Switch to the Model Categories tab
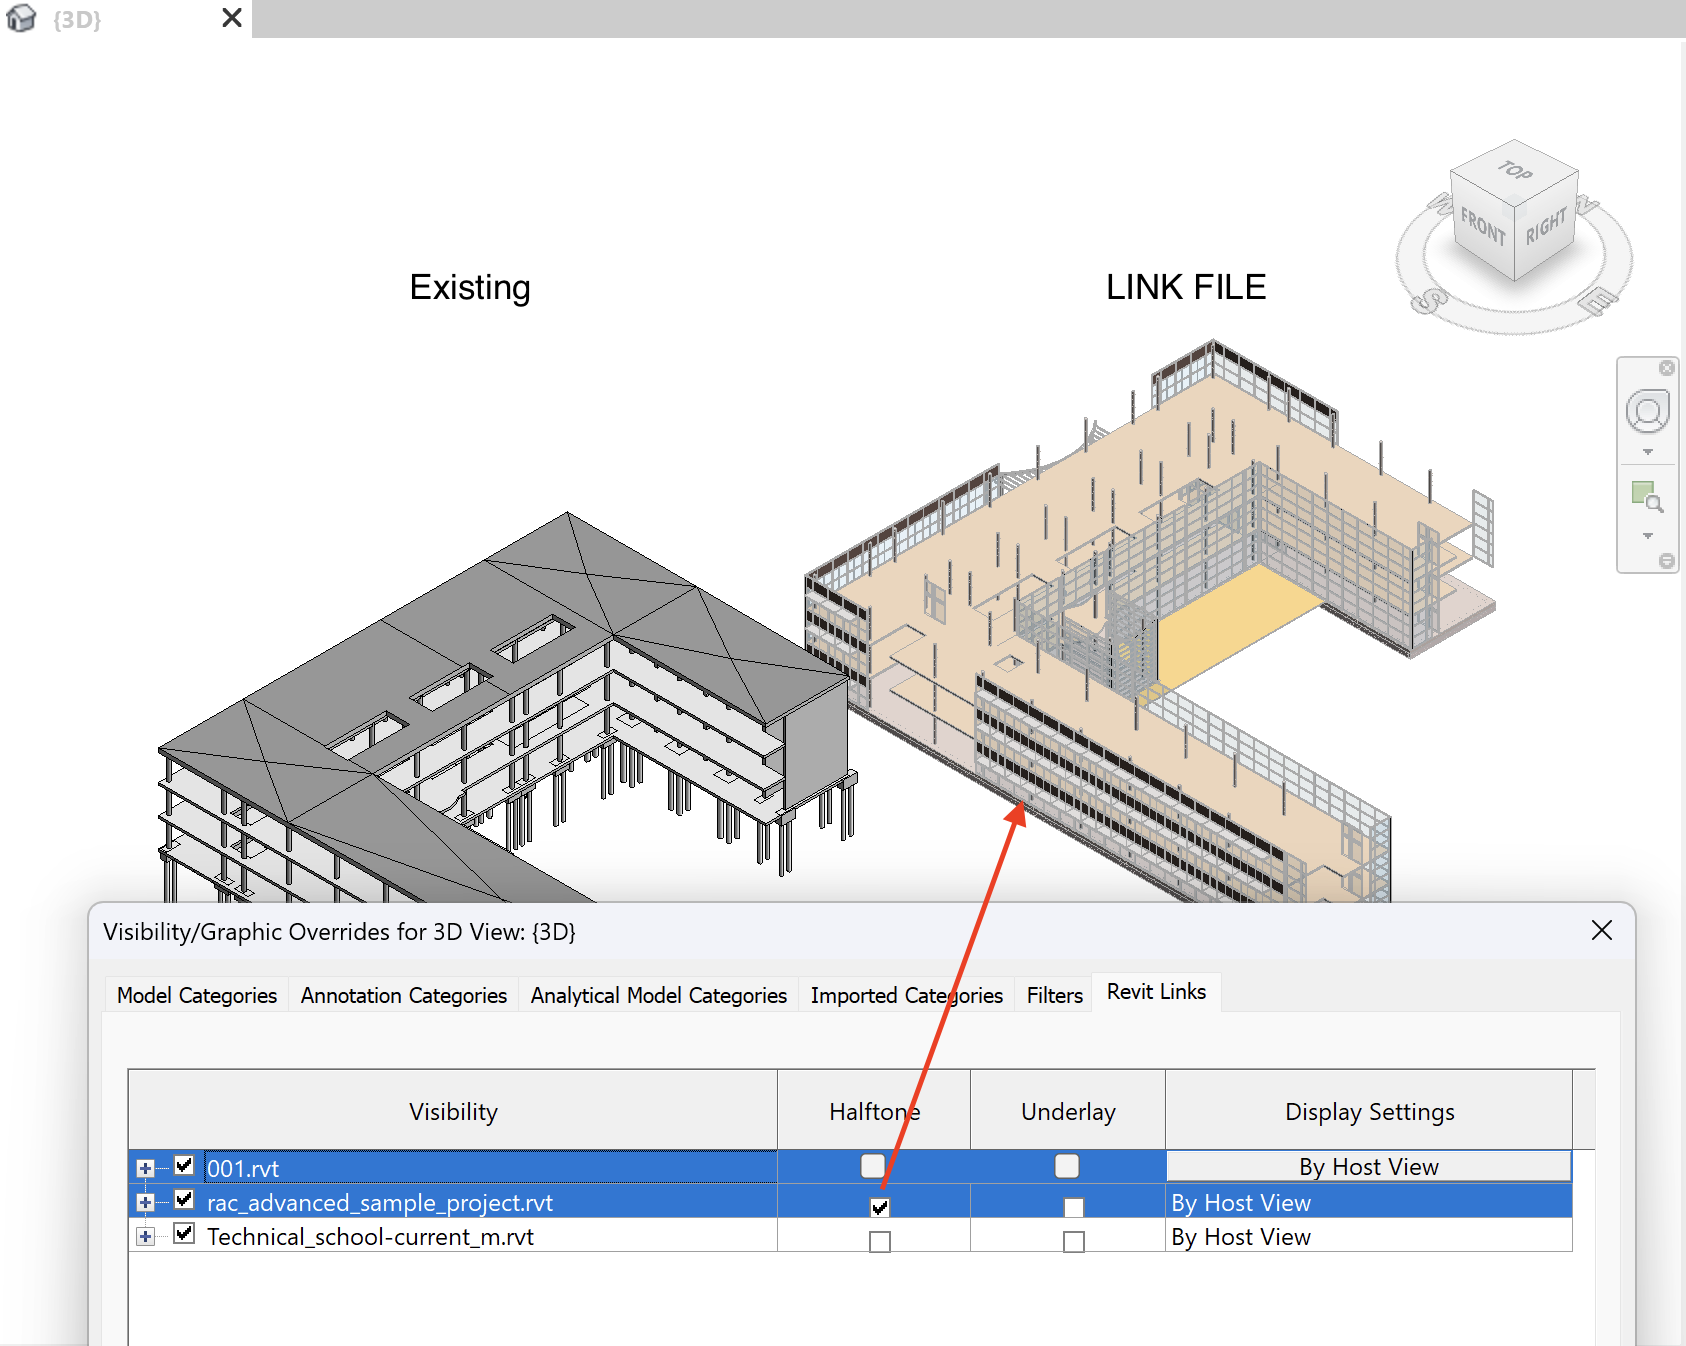1686x1346 pixels. coord(197,995)
